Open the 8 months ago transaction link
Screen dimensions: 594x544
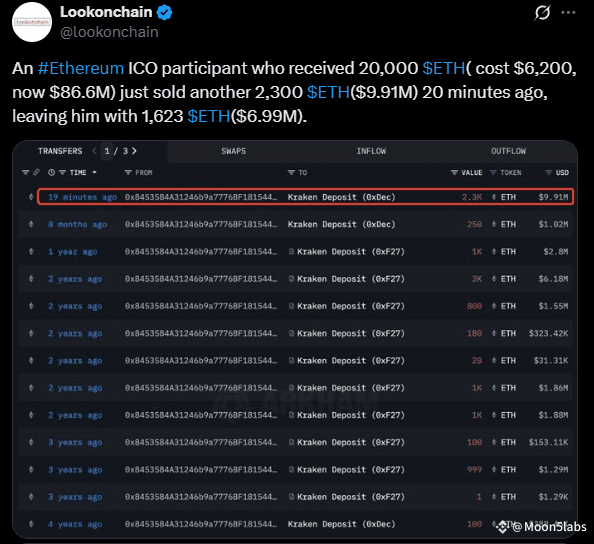point(77,224)
